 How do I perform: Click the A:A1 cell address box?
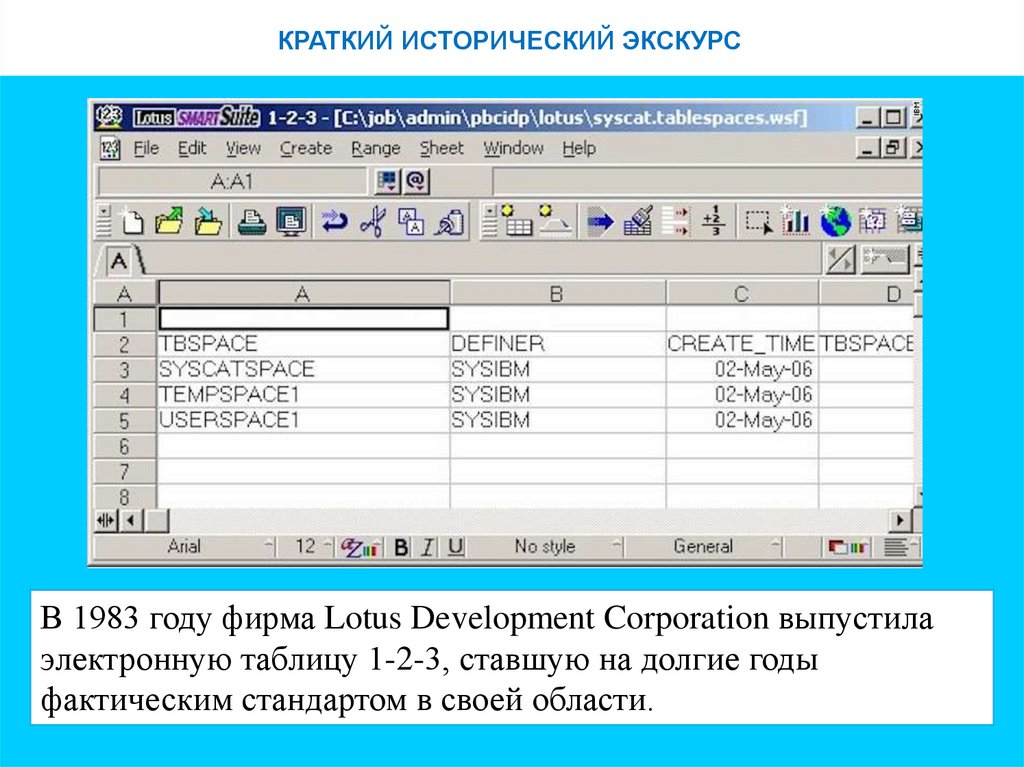point(232,182)
